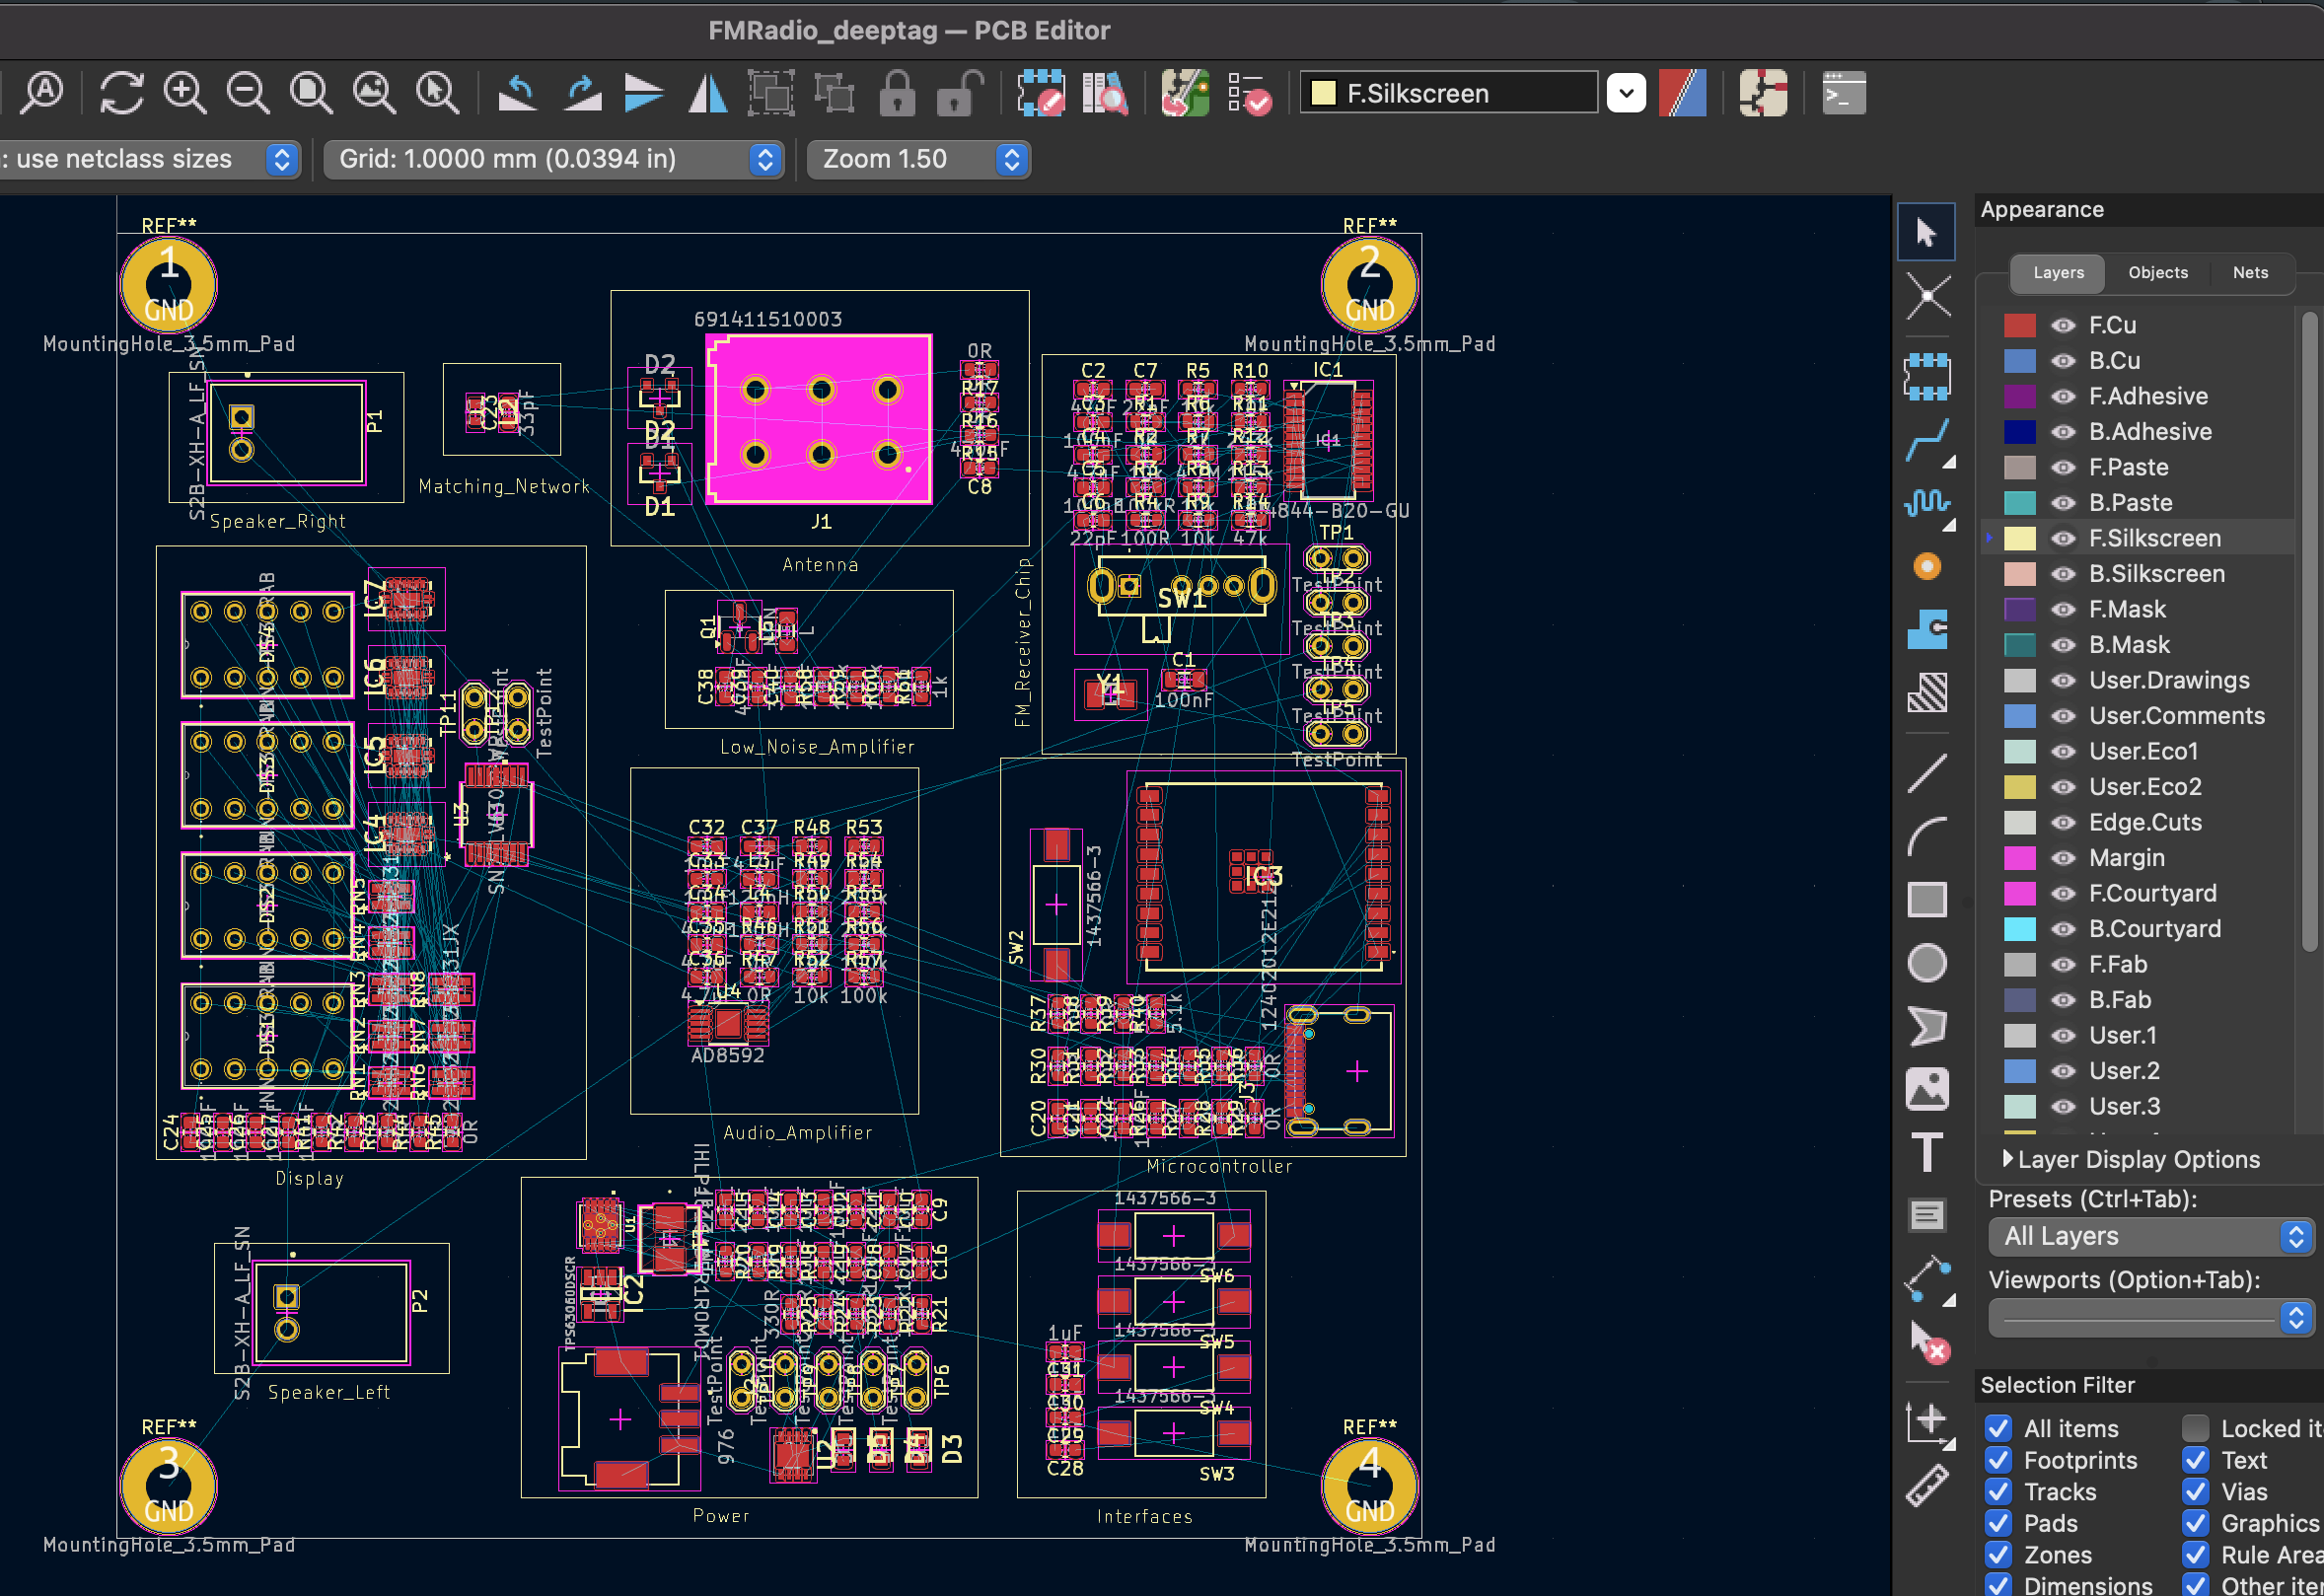Switch to the Objects tab
This screenshot has height=1596, width=2324.
[x=2157, y=273]
